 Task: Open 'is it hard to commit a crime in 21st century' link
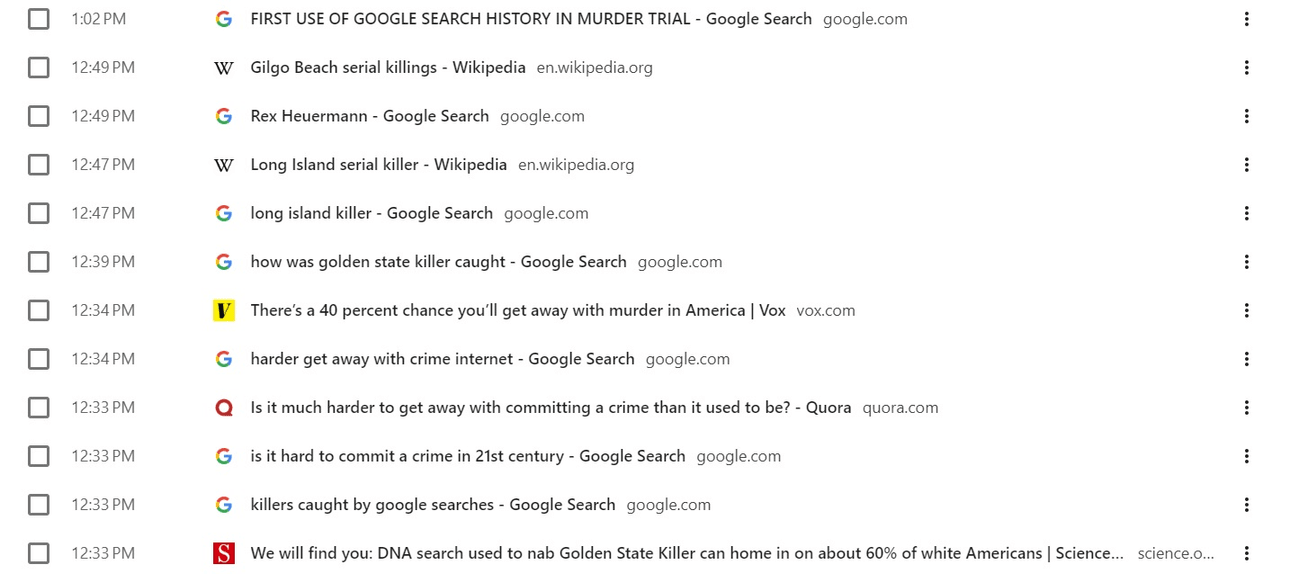click(x=467, y=456)
